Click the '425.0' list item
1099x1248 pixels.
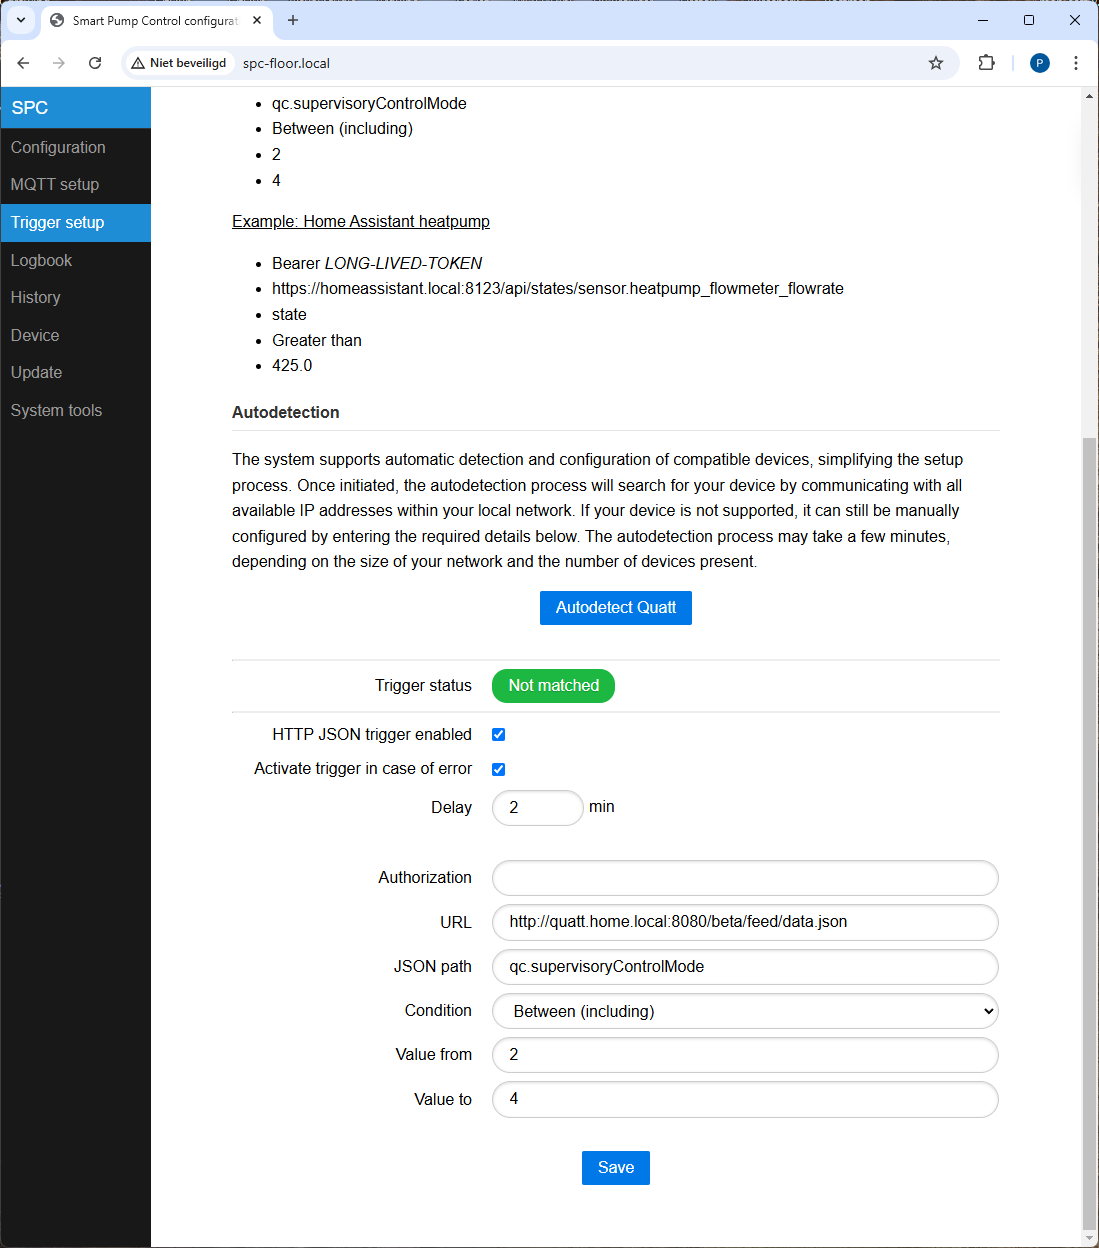coord(292,366)
